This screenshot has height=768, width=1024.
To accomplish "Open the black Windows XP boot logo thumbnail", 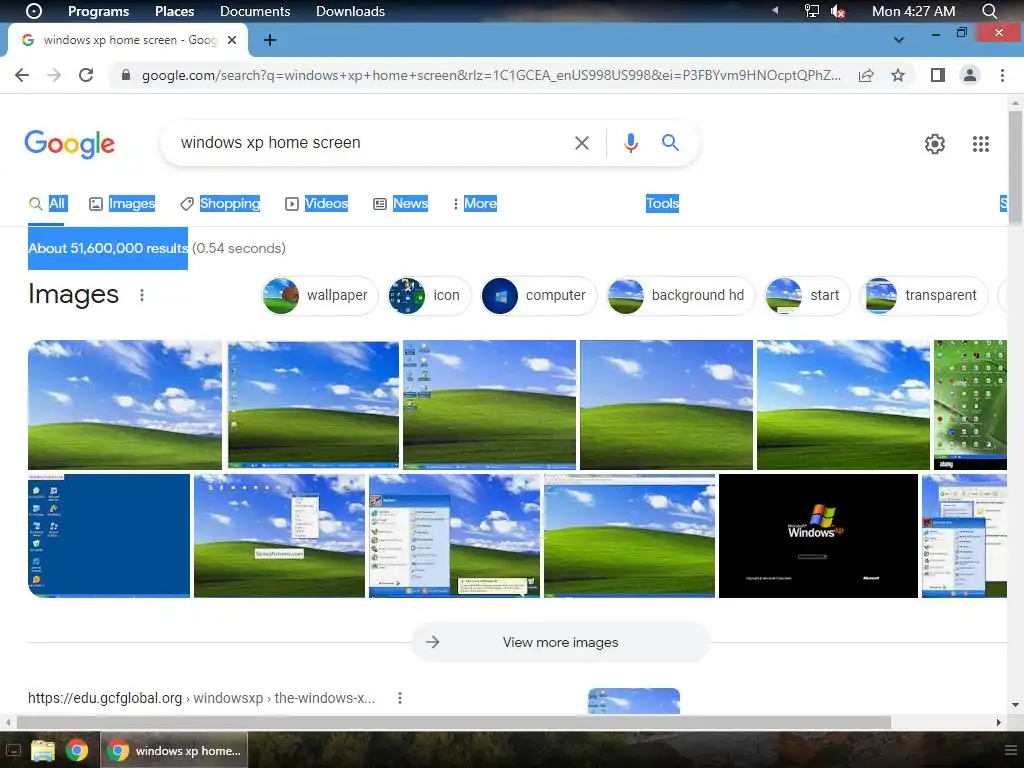I will 818,536.
